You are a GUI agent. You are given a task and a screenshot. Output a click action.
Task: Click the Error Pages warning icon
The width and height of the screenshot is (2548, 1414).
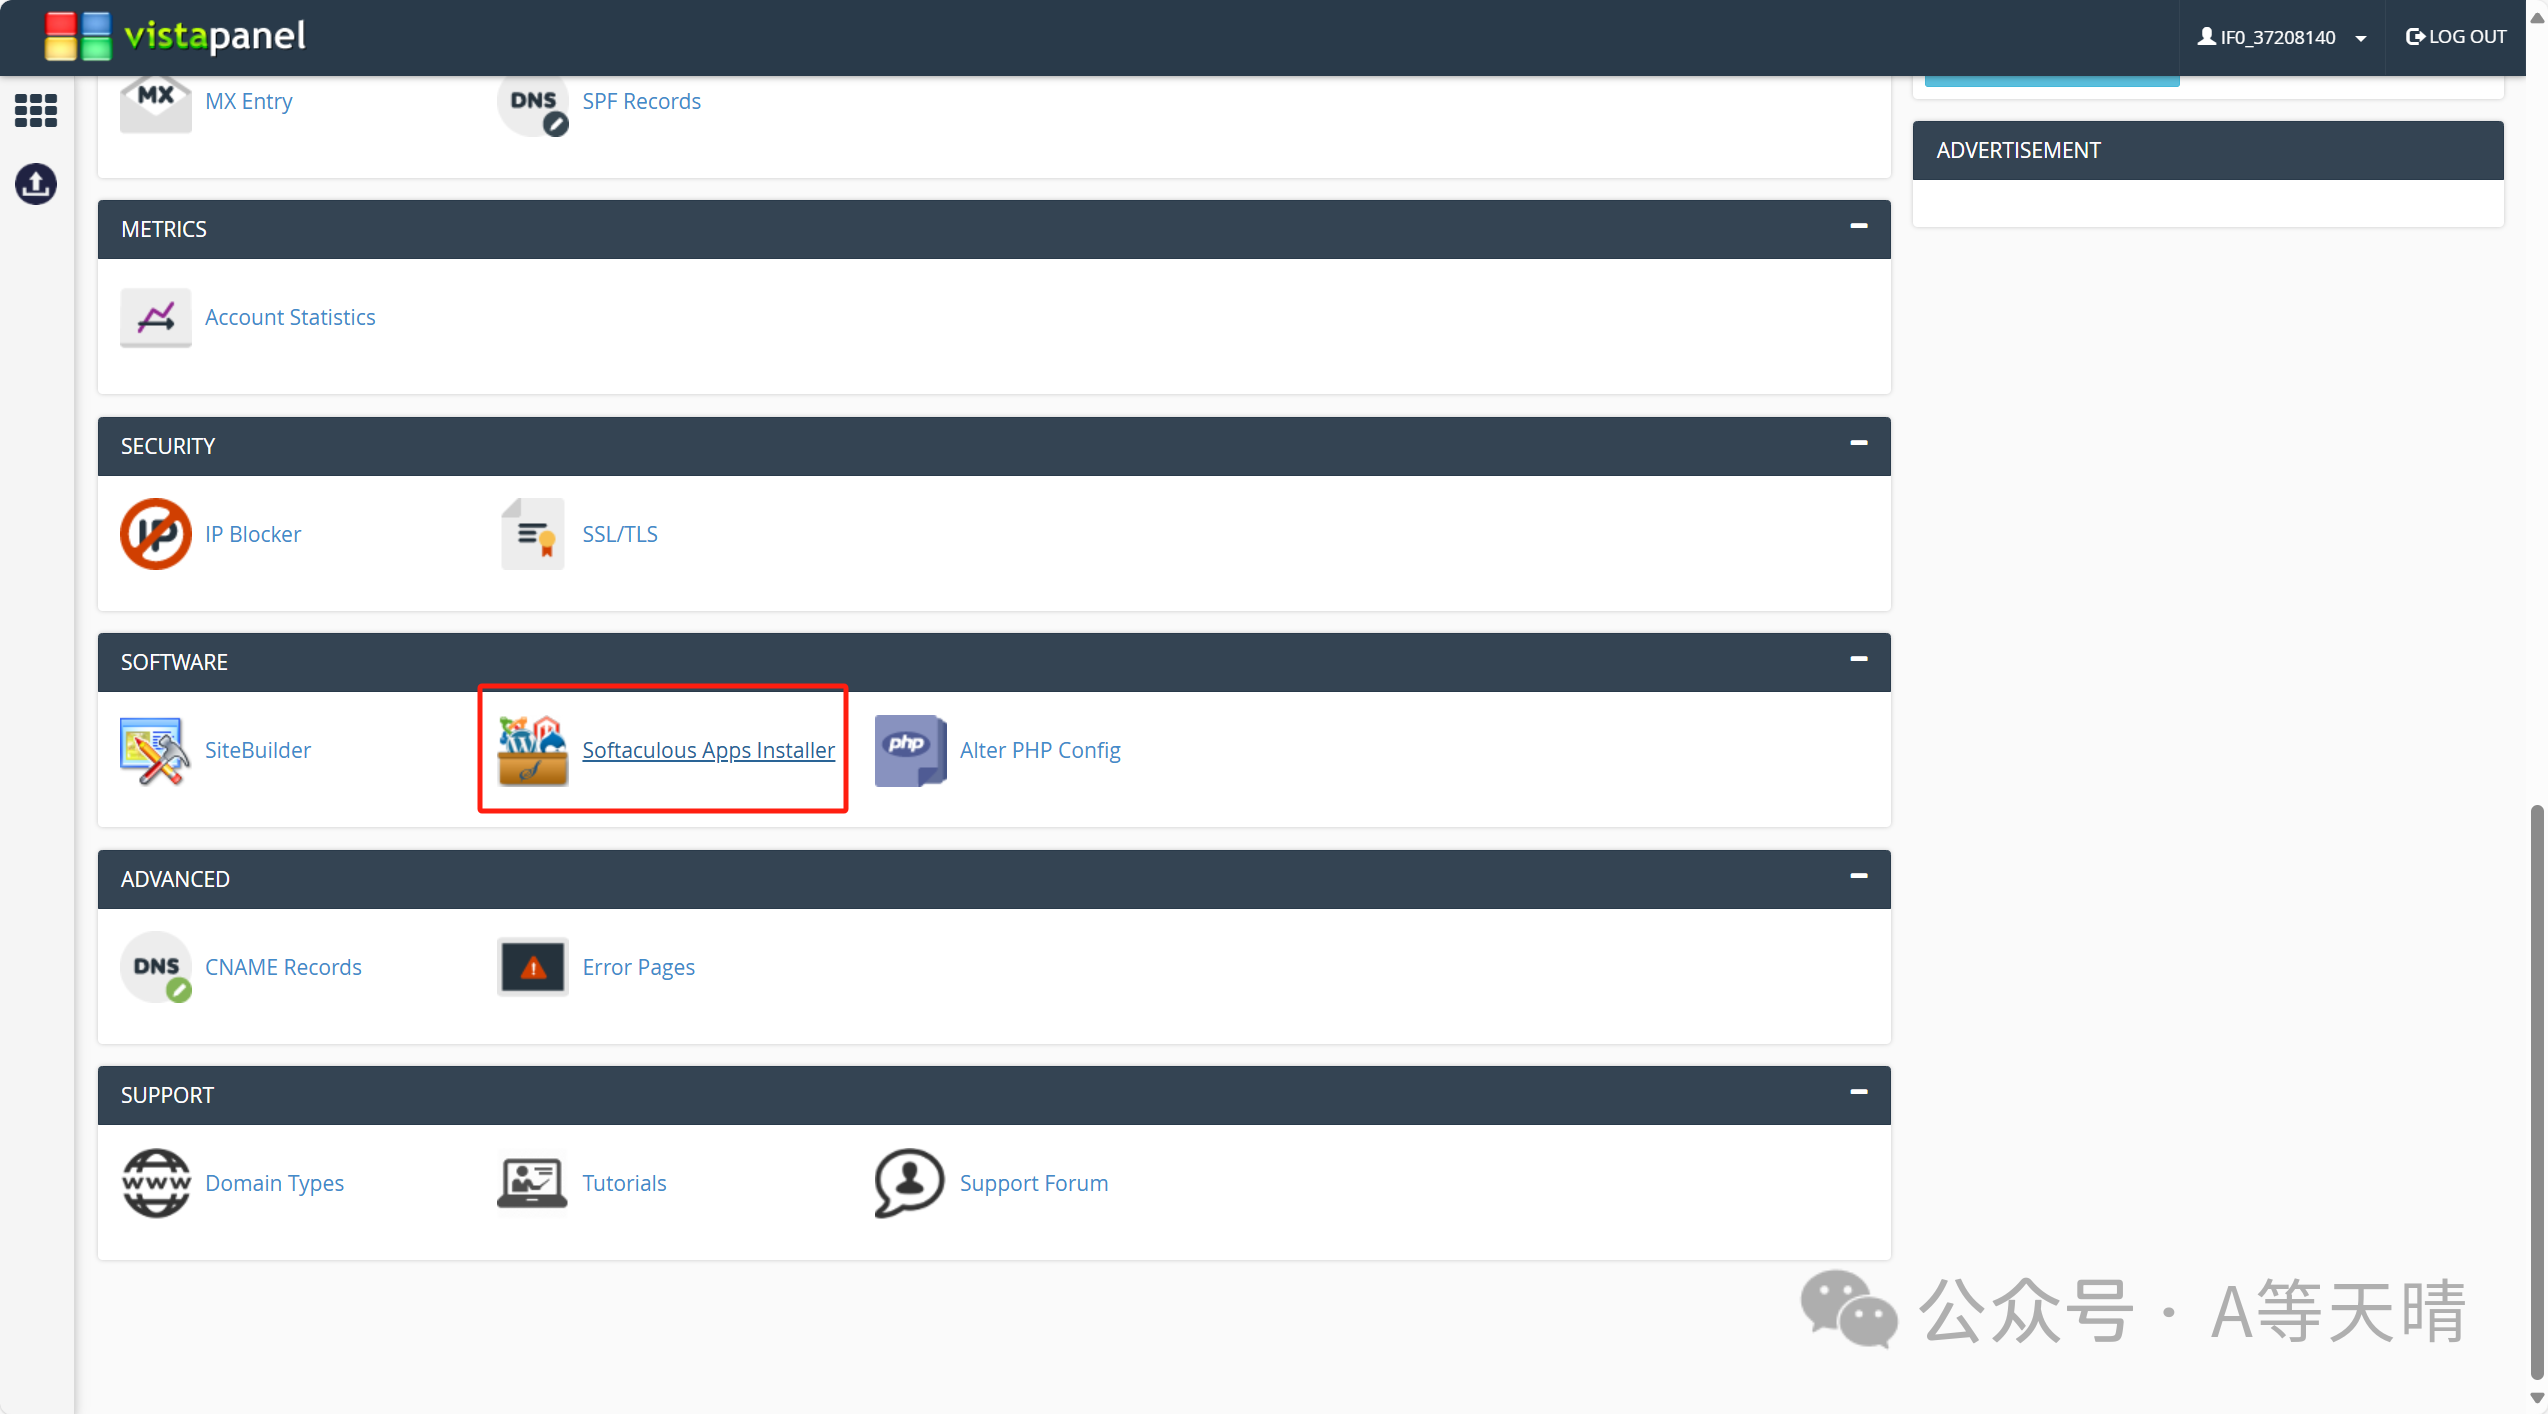pos(532,967)
